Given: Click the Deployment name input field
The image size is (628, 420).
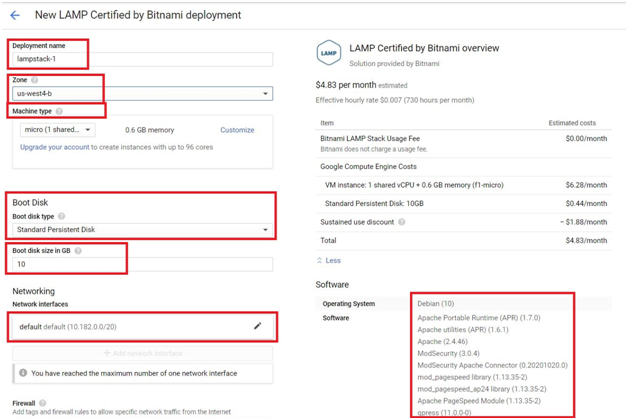Looking at the screenshot, I should pos(142,59).
